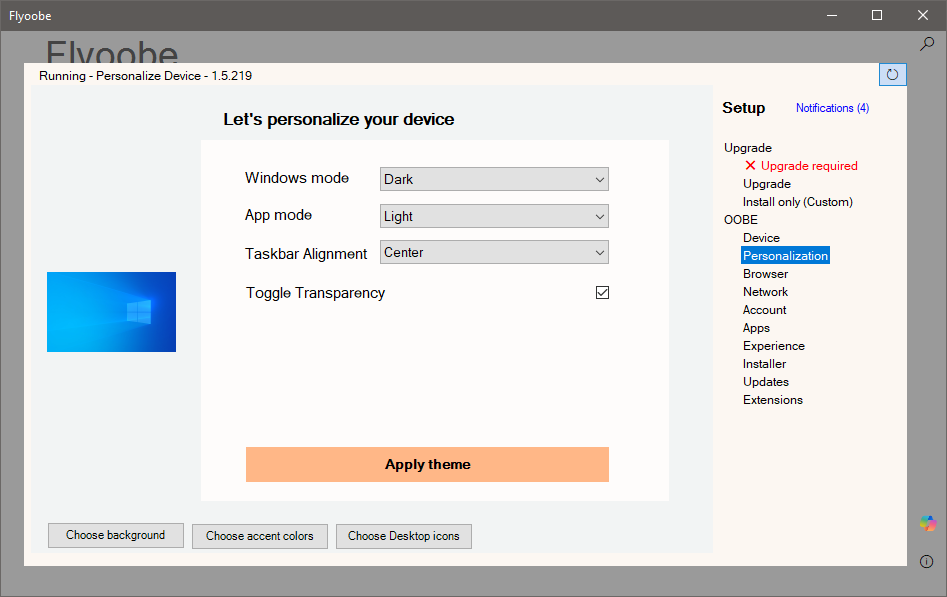Viewport: 947px width, 597px height.
Task: Select Install only (Custom) item
Action: [x=797, y=202]
